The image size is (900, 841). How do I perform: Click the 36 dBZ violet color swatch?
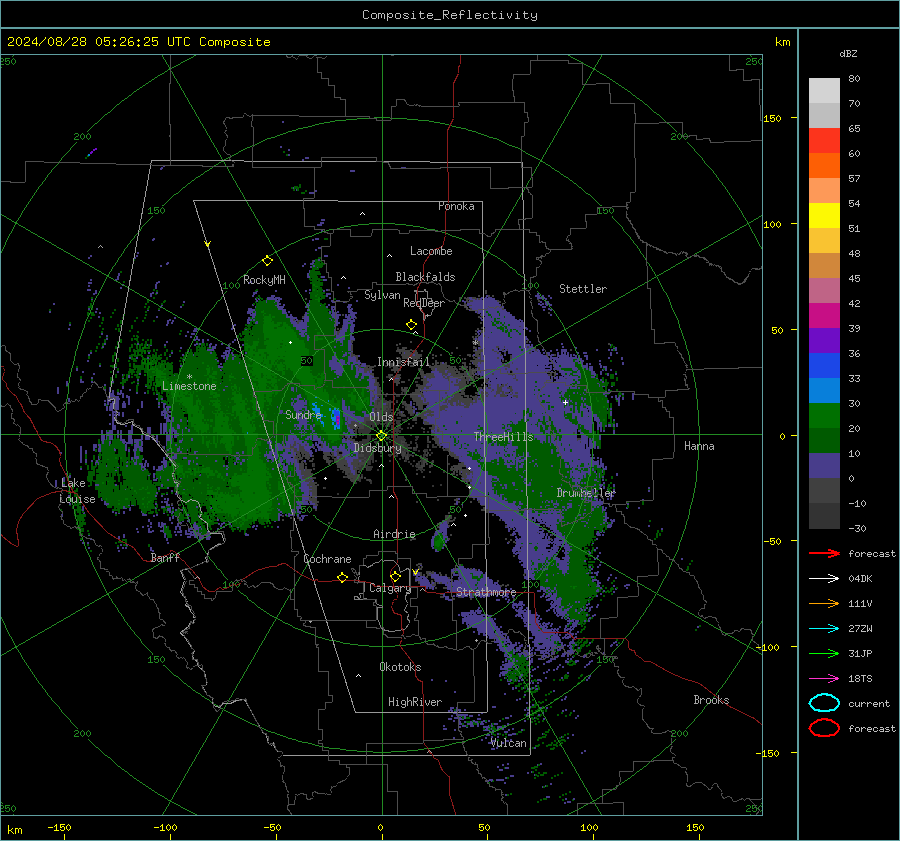click(x=824, y=340)
